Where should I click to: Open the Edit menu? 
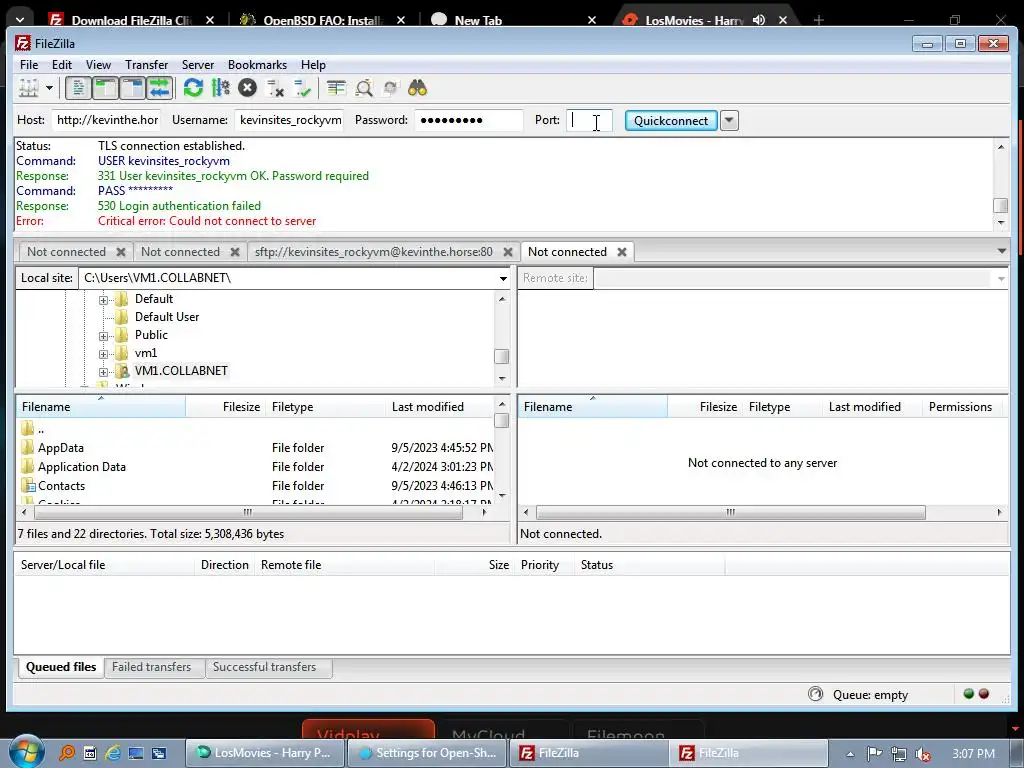click(62, 65)
